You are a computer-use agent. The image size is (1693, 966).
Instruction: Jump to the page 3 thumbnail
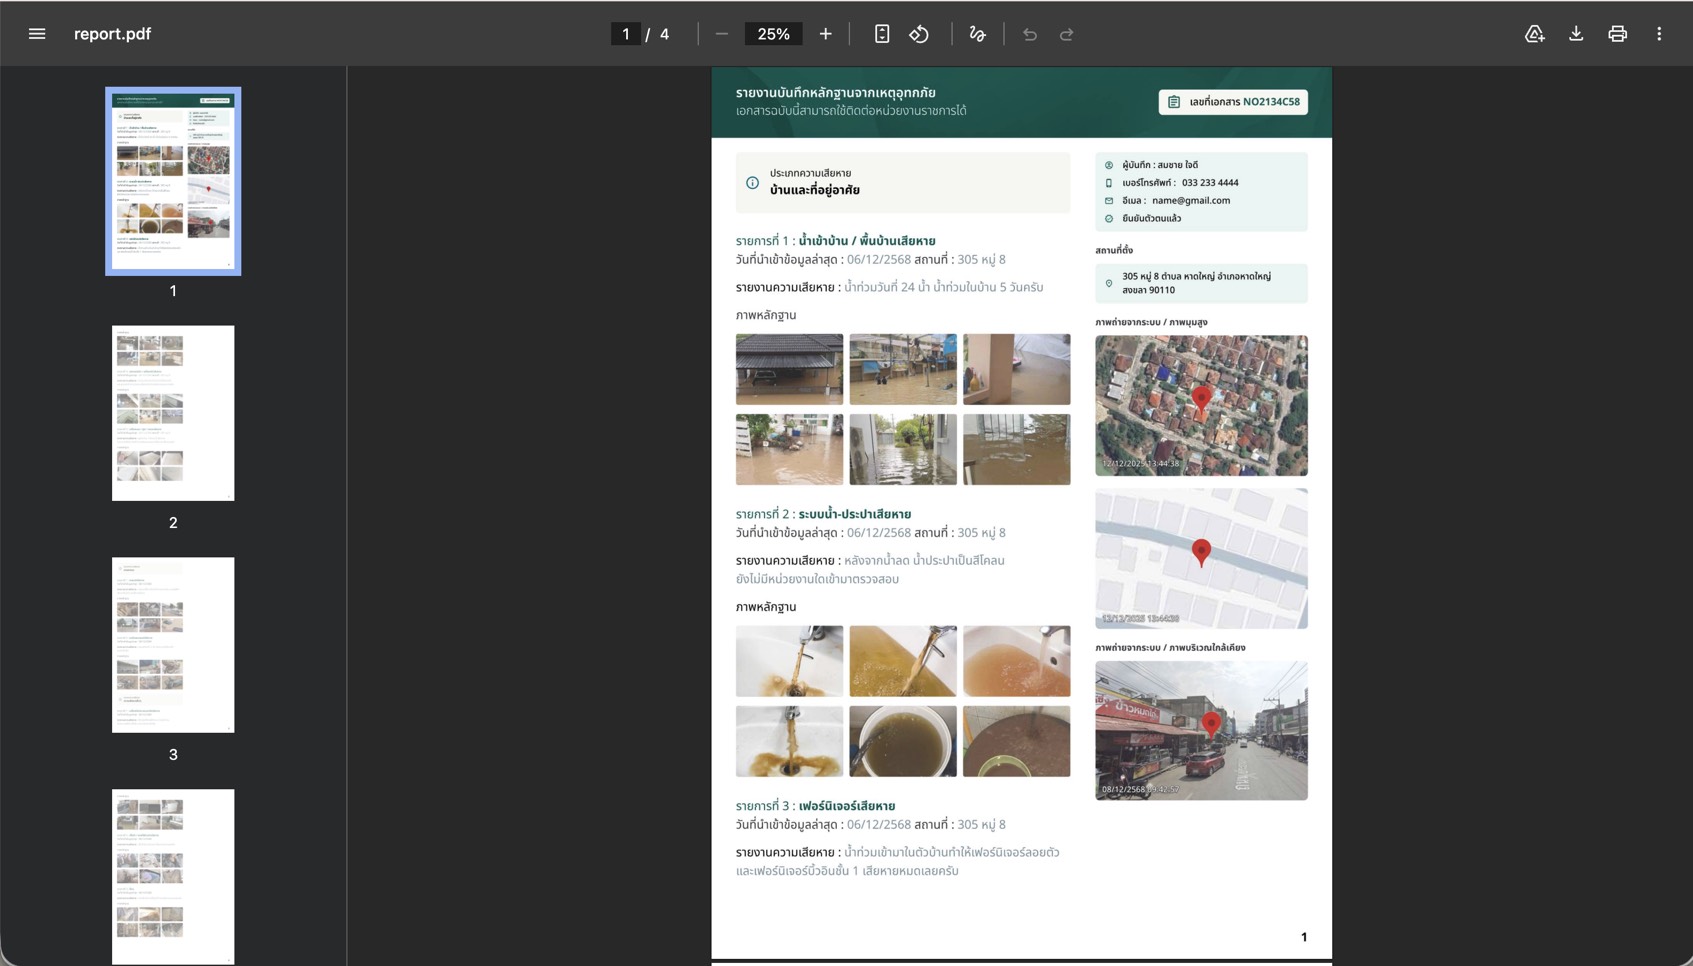173,645
